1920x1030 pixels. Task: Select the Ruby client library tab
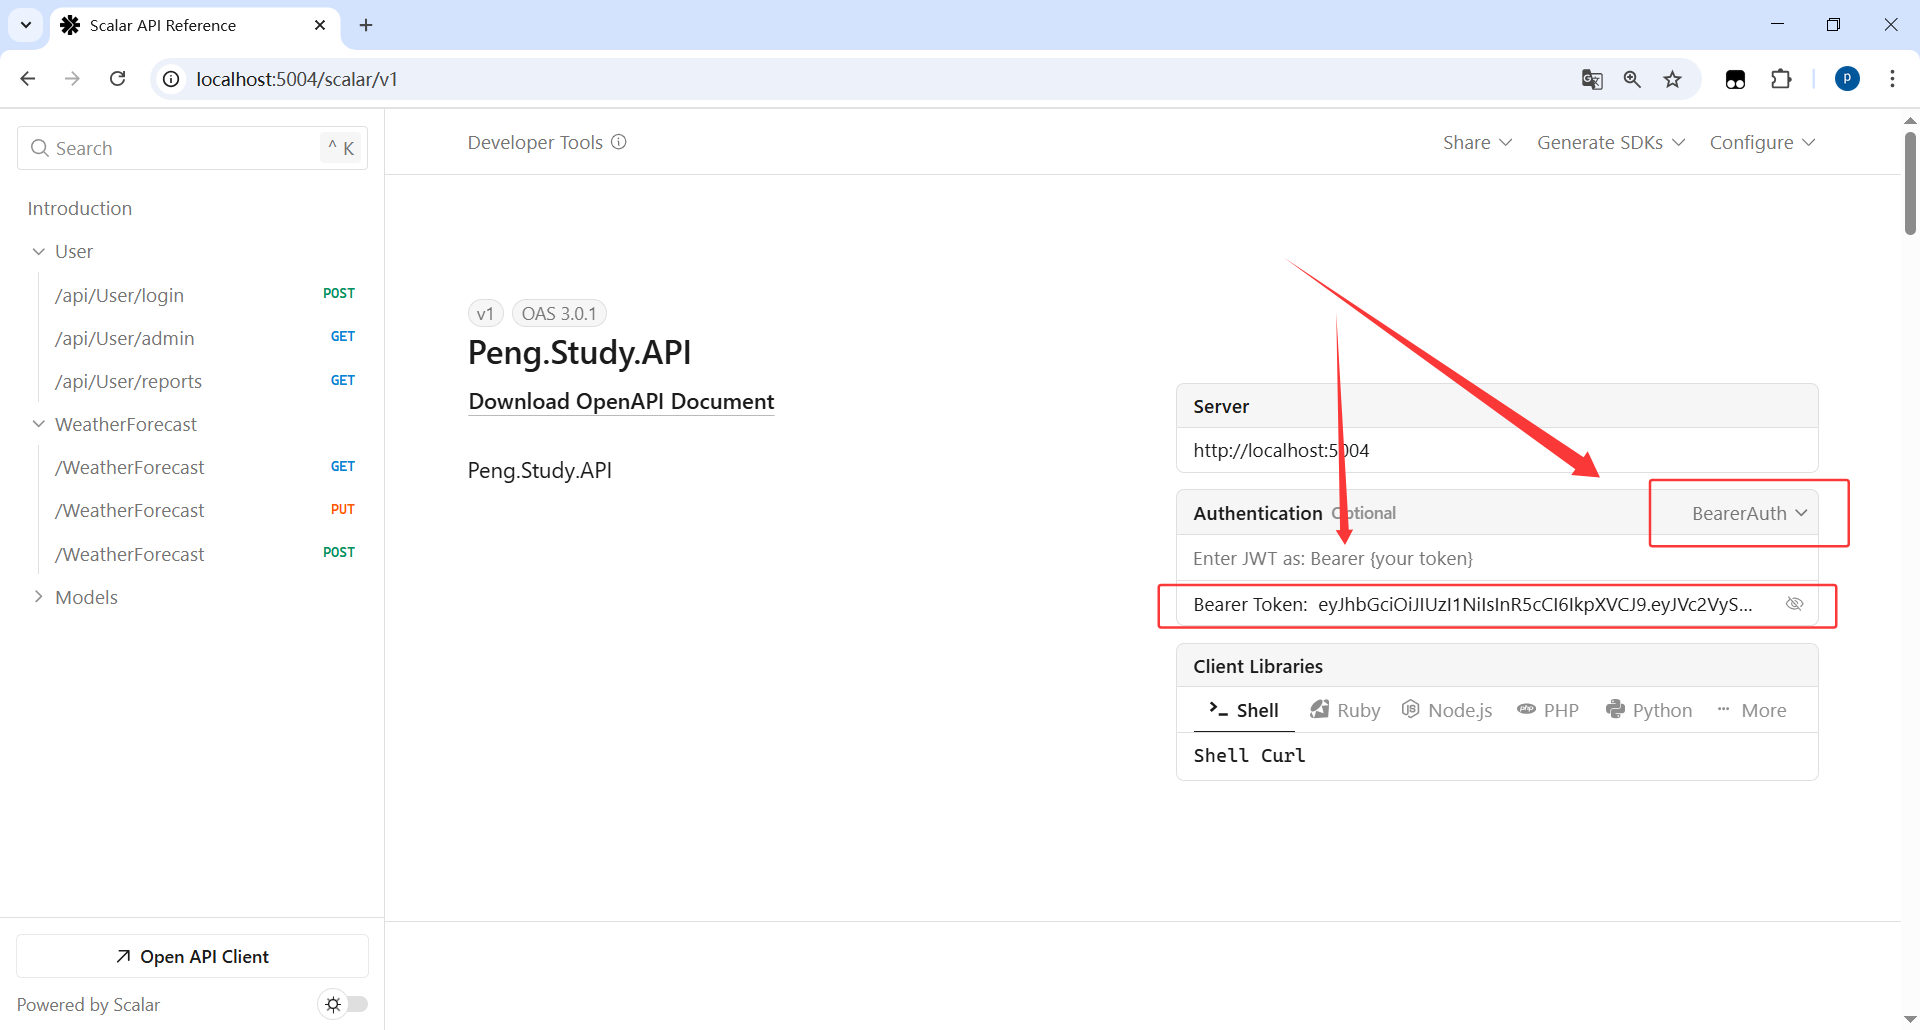(1345, 710)
